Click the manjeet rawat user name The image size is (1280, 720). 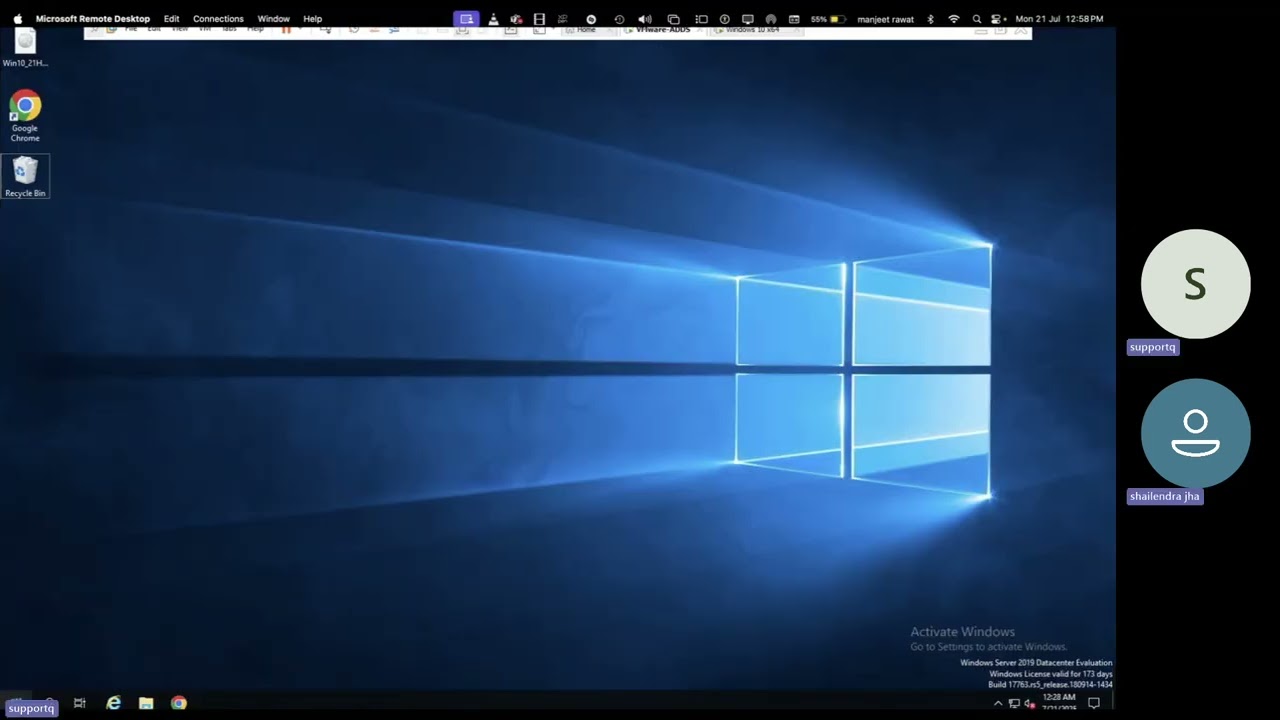(885, 18)
